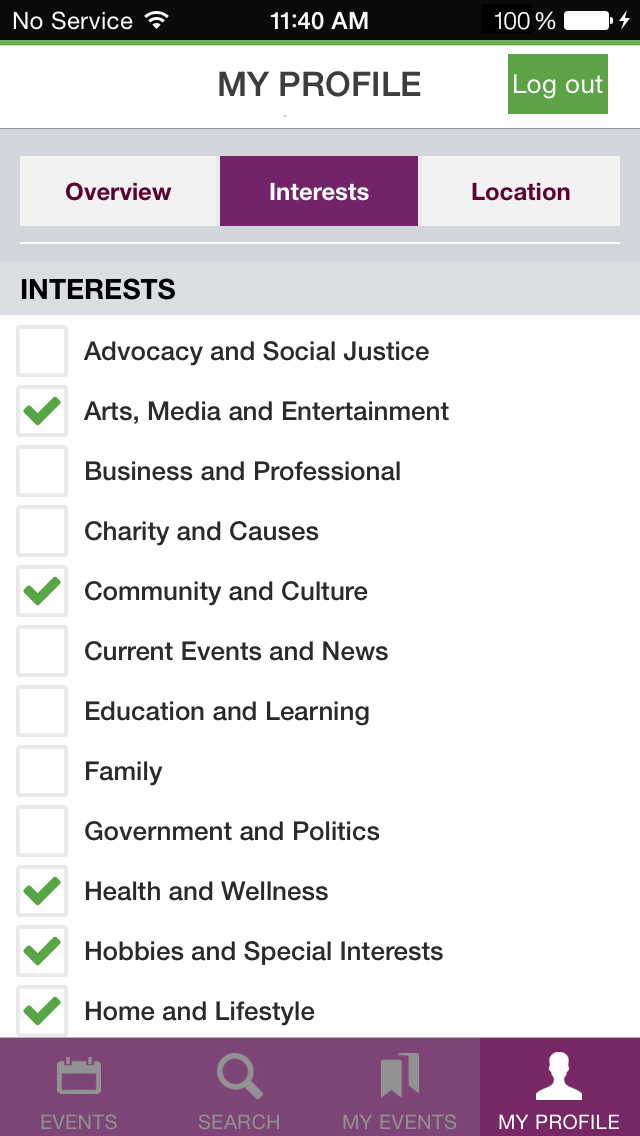Viewport: 640px width, 1136px height.
Task: Enable the Family interest checkbox
Action: coord(41,771)
